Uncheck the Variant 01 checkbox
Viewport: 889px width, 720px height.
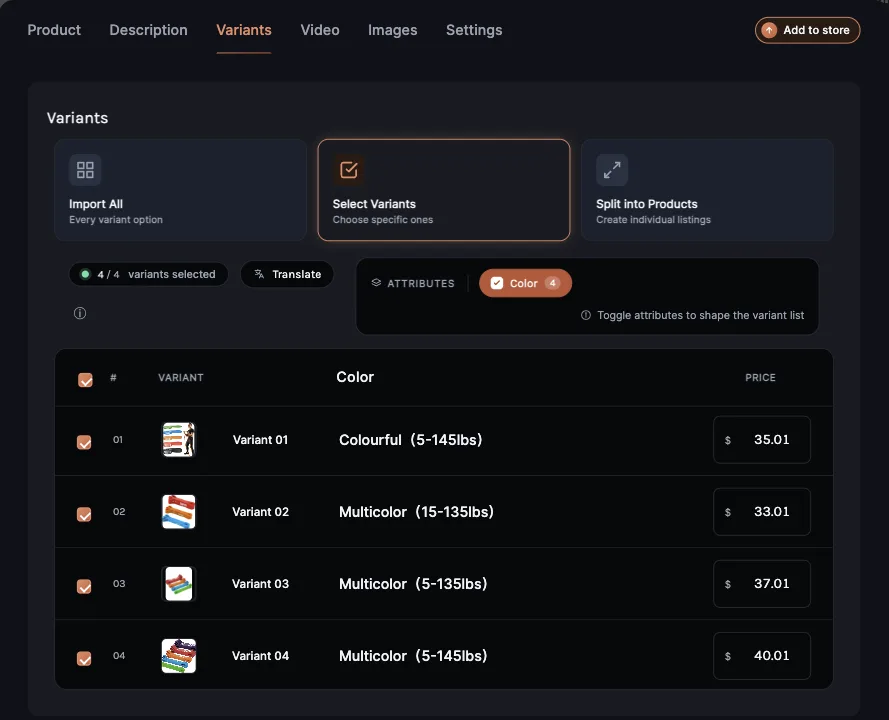(x=84, y=442)
